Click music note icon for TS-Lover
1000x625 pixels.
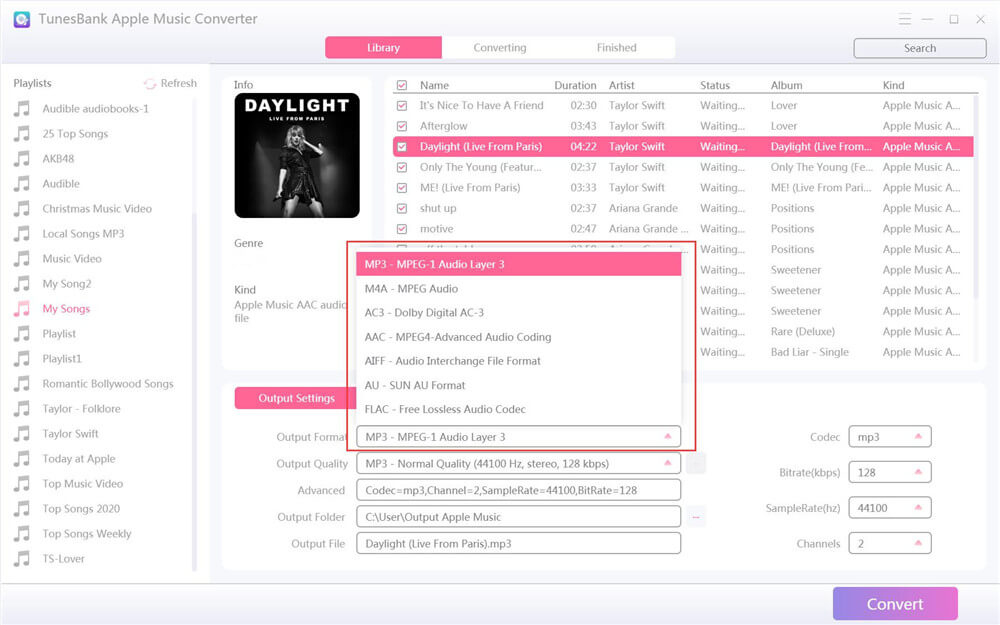(x=22, y=559)
